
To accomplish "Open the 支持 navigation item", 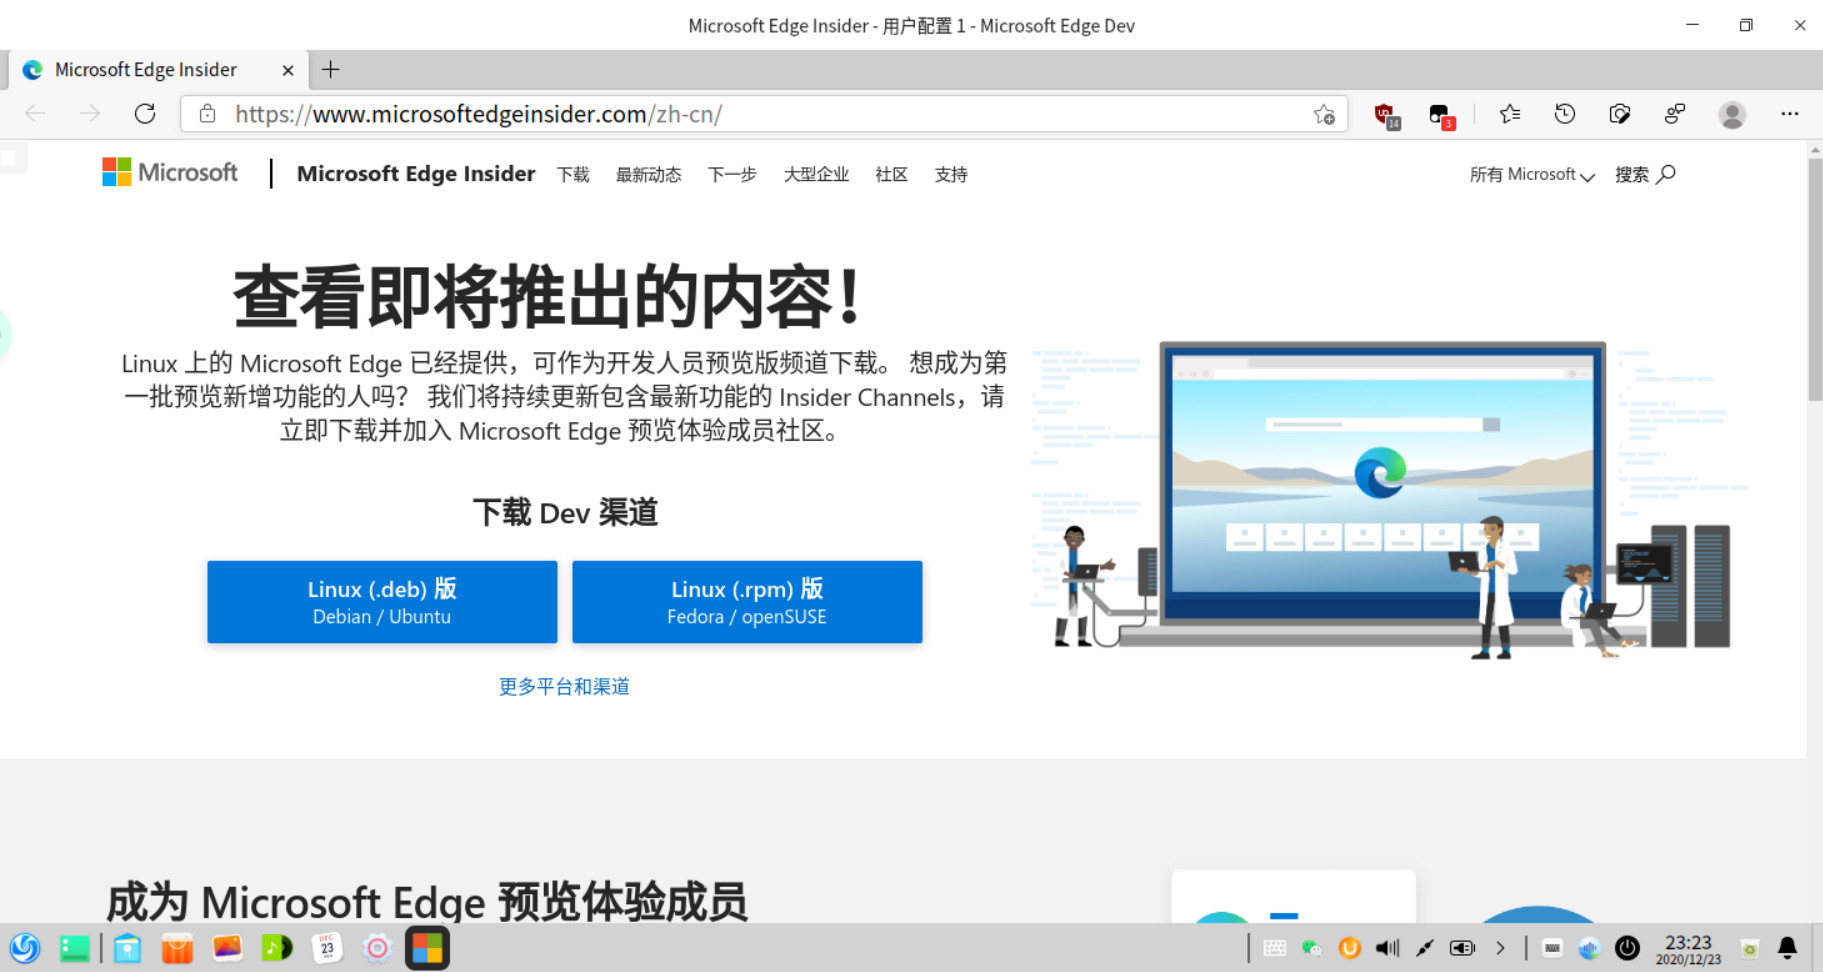I will pos(951,175).
